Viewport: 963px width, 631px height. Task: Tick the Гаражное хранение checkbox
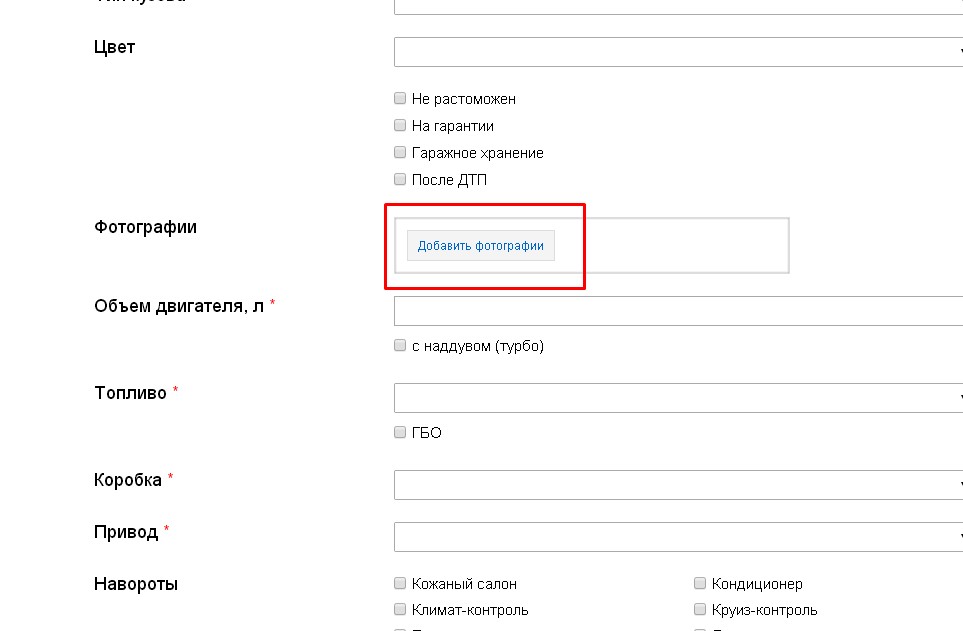point(400,153)
